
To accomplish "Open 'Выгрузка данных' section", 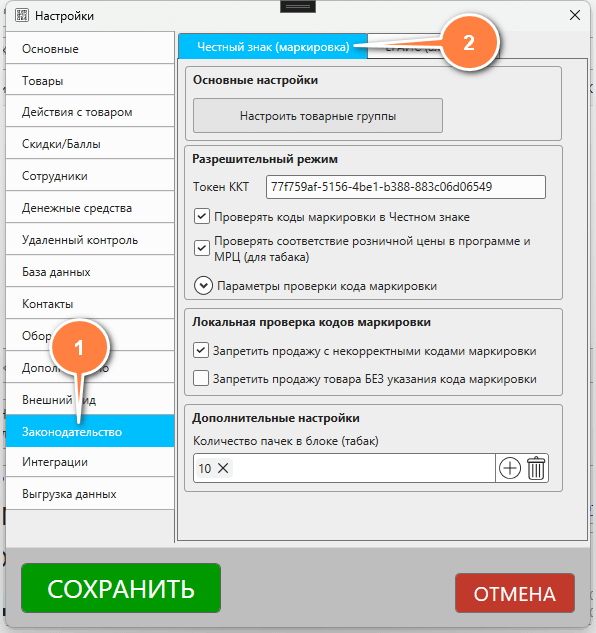I will pos(90,494).
